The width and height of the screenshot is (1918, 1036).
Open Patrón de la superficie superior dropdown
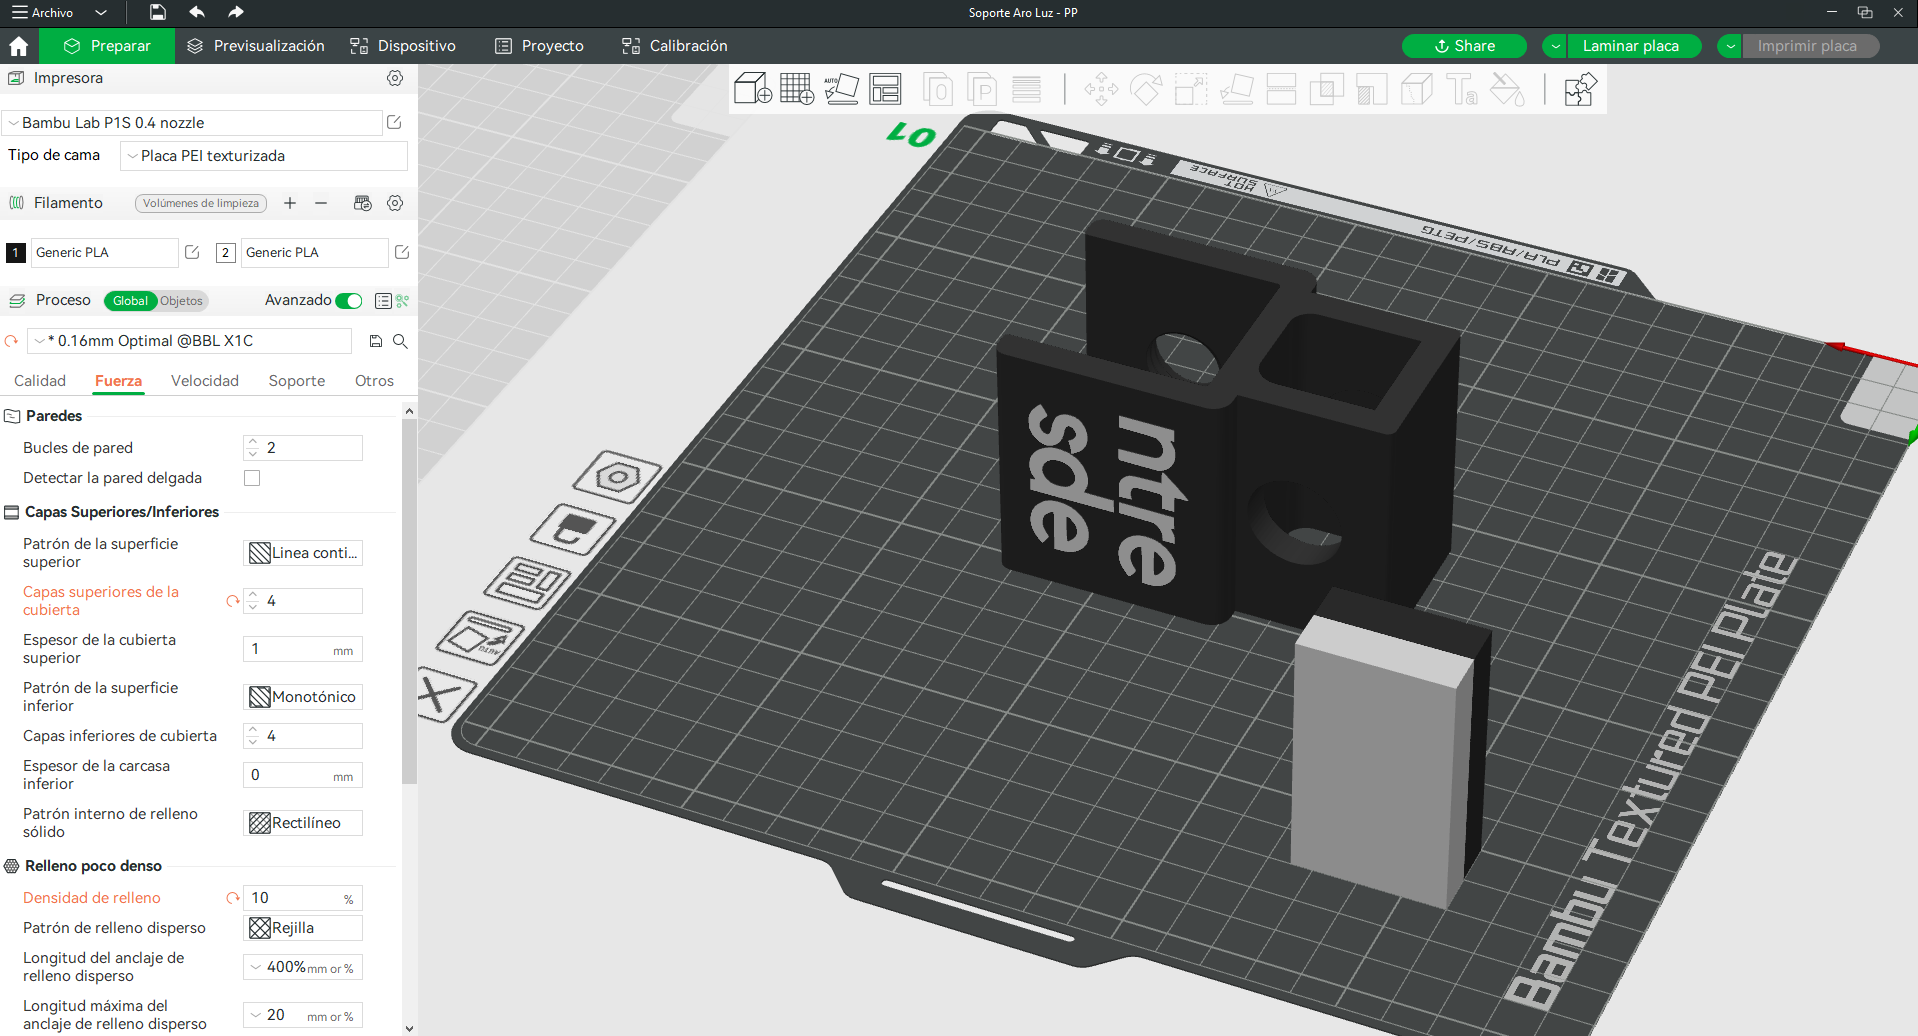tap(303, 553)
